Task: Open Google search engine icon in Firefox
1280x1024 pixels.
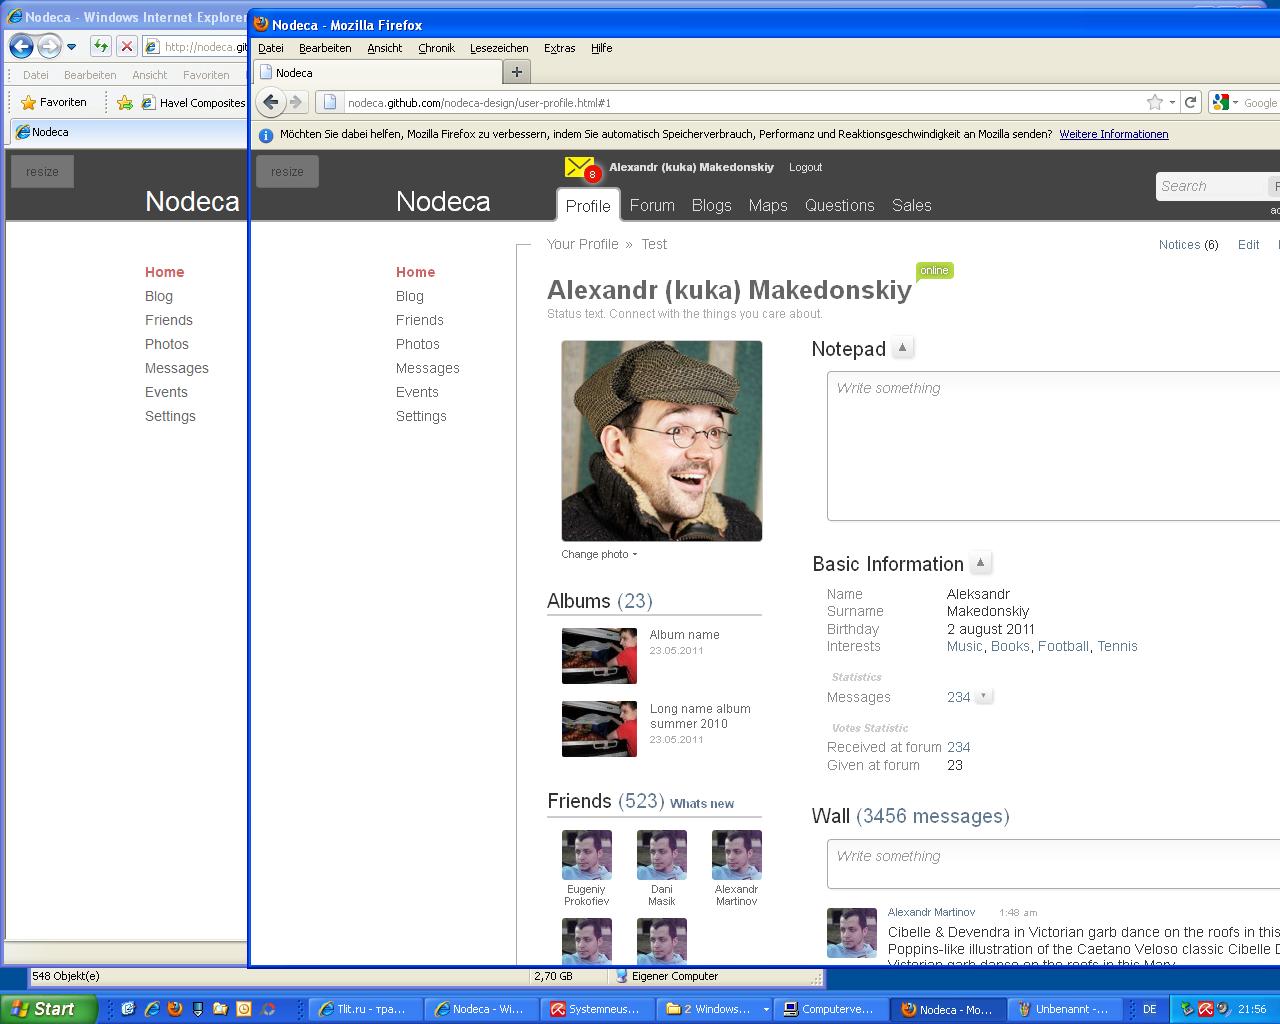Action: (1220, 102)
